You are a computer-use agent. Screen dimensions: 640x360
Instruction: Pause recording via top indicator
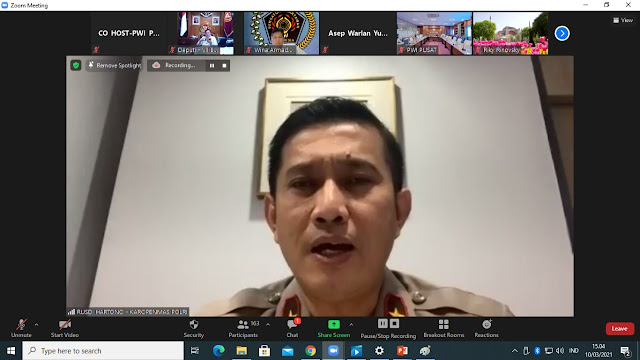click(x=212, y=66)
